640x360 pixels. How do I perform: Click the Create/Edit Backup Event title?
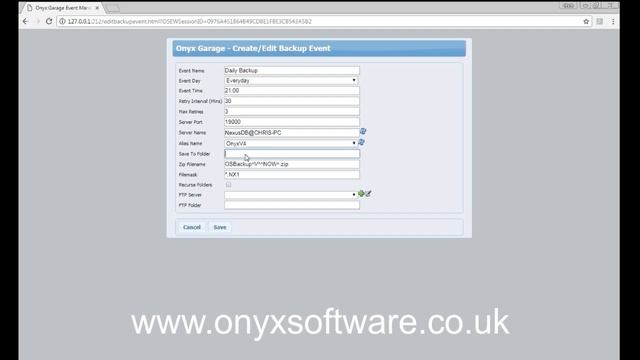click(x=253, y=48)
